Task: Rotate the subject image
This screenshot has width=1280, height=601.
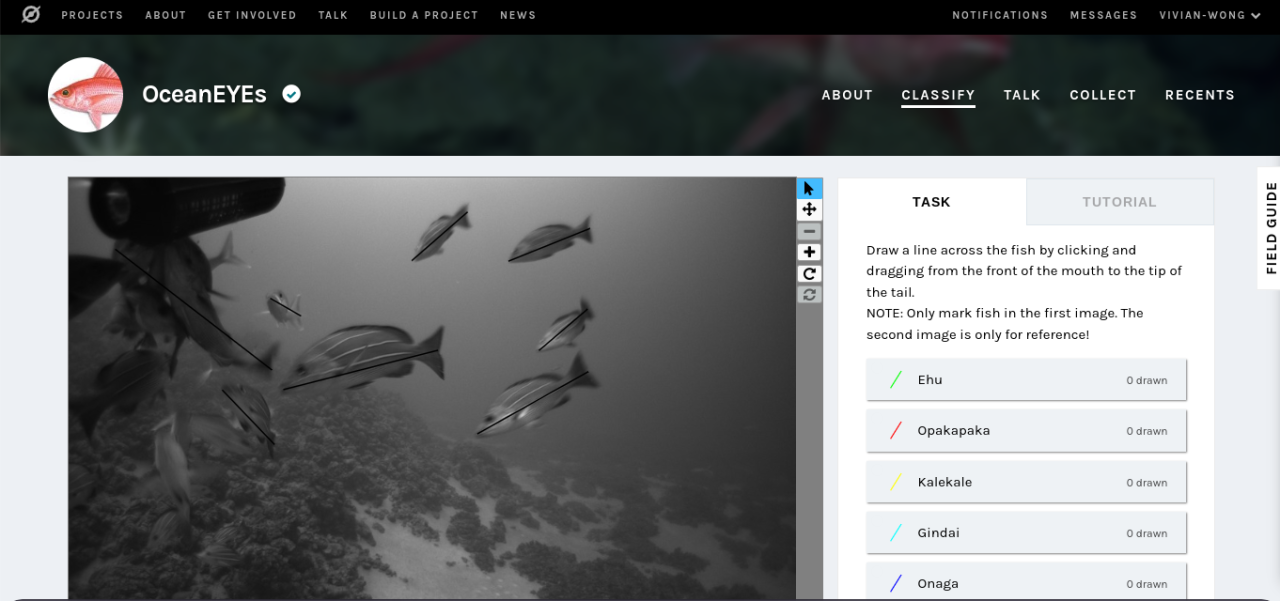Action: click(809, 273)
